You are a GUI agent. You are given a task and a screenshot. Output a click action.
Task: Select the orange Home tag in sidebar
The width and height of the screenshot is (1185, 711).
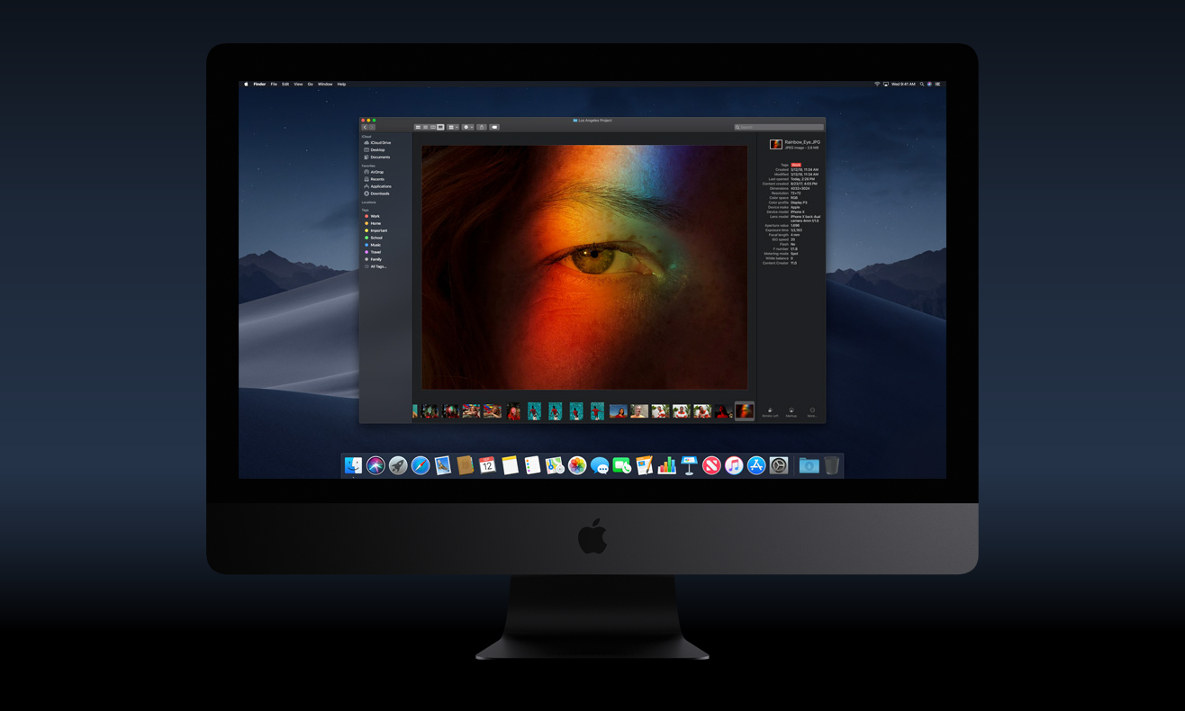(373, 223)
